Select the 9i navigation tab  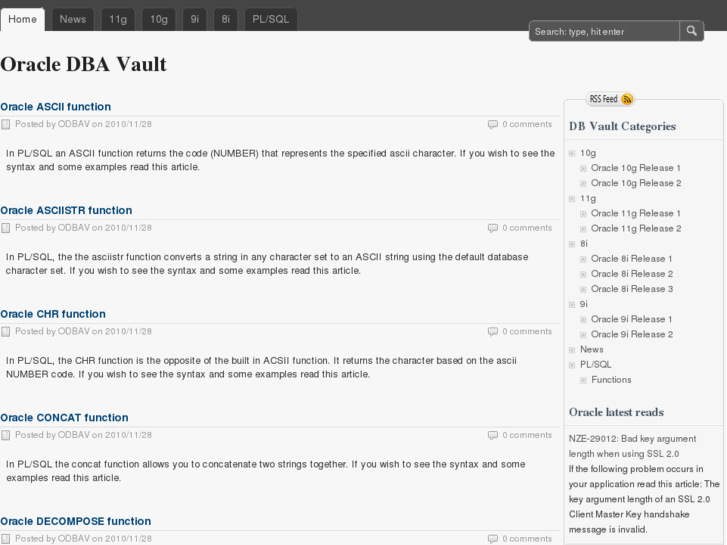click(x=195, y=19)
